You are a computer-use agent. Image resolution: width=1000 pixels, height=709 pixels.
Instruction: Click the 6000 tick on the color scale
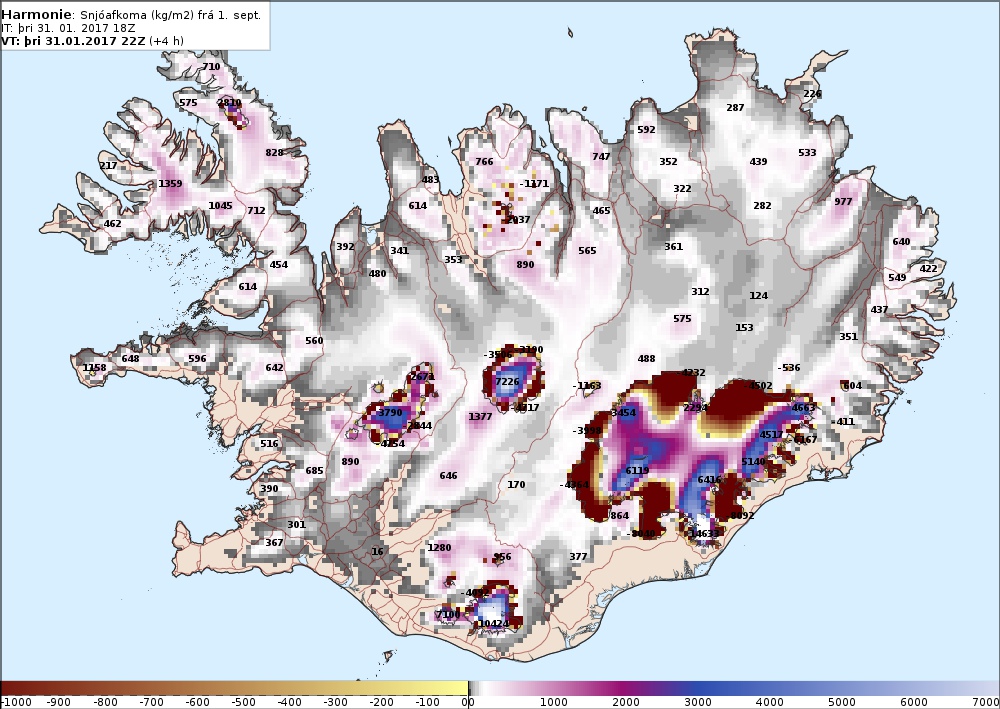point(914,702)
